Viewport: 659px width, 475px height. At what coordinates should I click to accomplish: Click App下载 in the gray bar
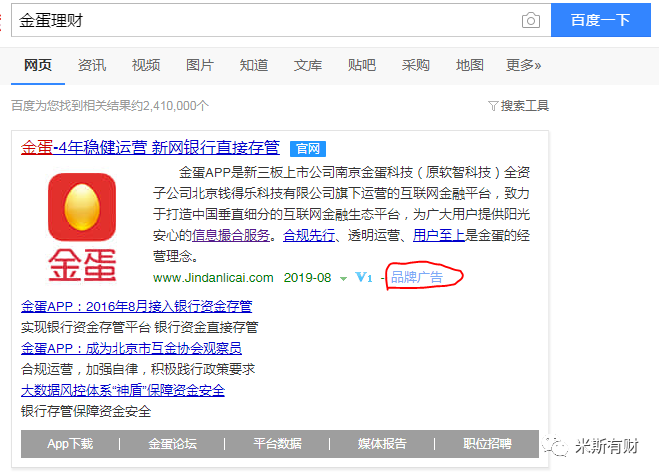pos(70,444)
